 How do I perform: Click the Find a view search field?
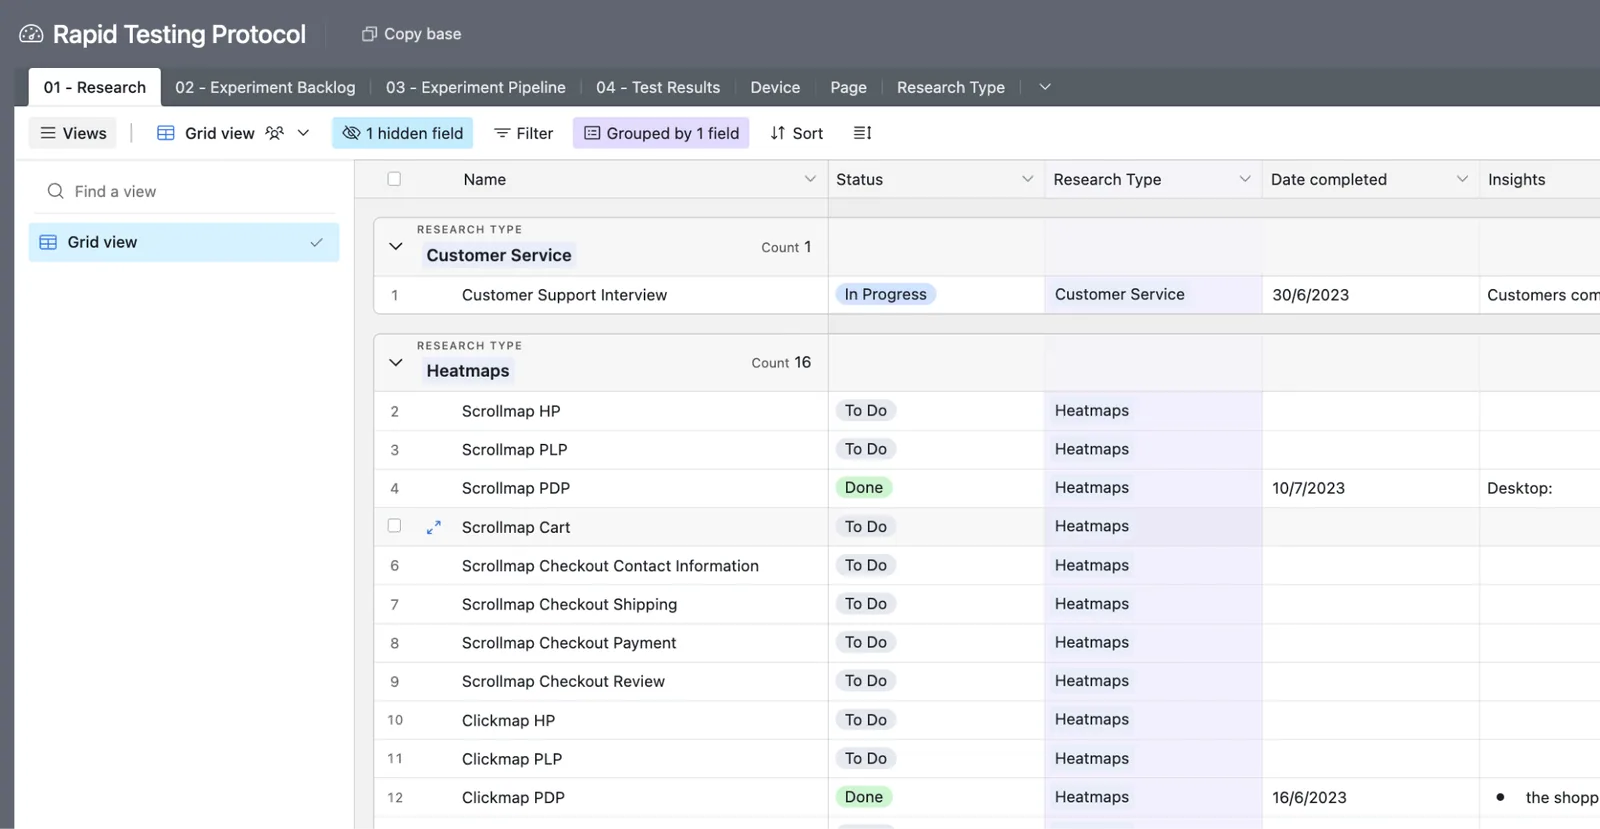pos(185,191)
